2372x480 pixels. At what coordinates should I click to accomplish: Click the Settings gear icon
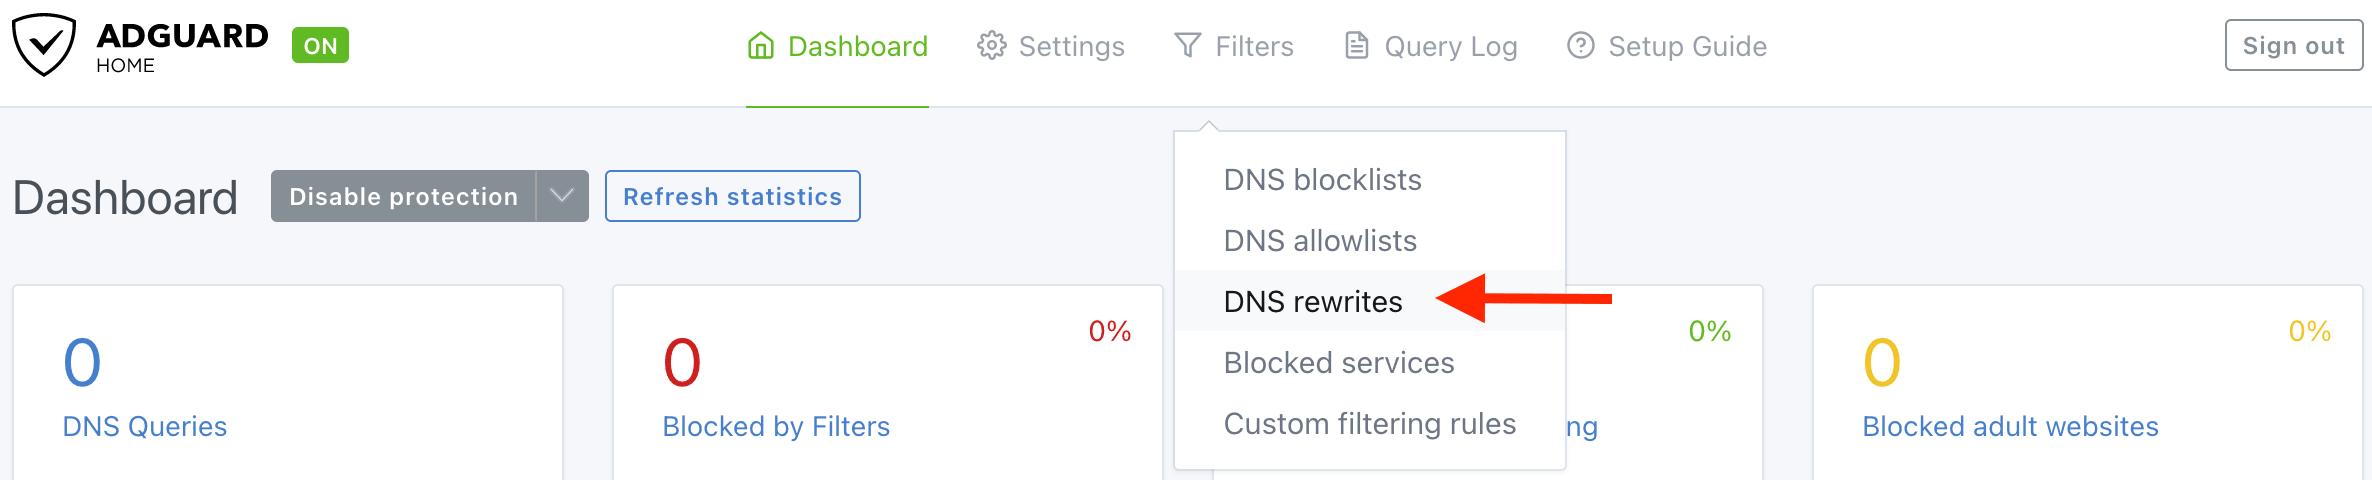point(991,46)
